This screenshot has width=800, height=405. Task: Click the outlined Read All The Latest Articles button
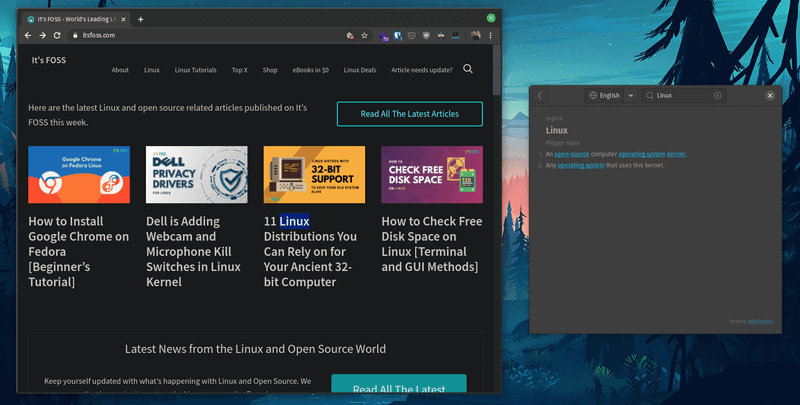pos(410,114)
